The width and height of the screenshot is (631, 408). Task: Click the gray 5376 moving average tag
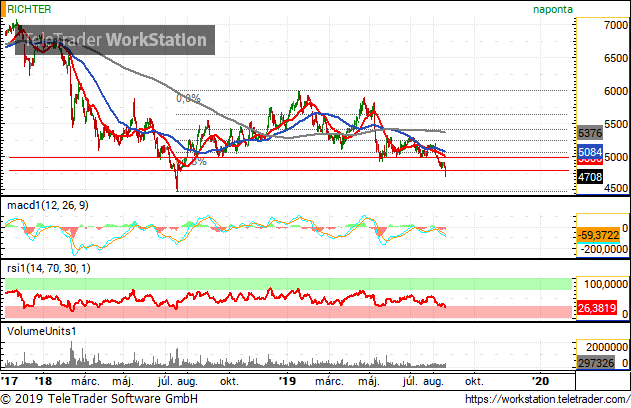click(x=590, y=133)
